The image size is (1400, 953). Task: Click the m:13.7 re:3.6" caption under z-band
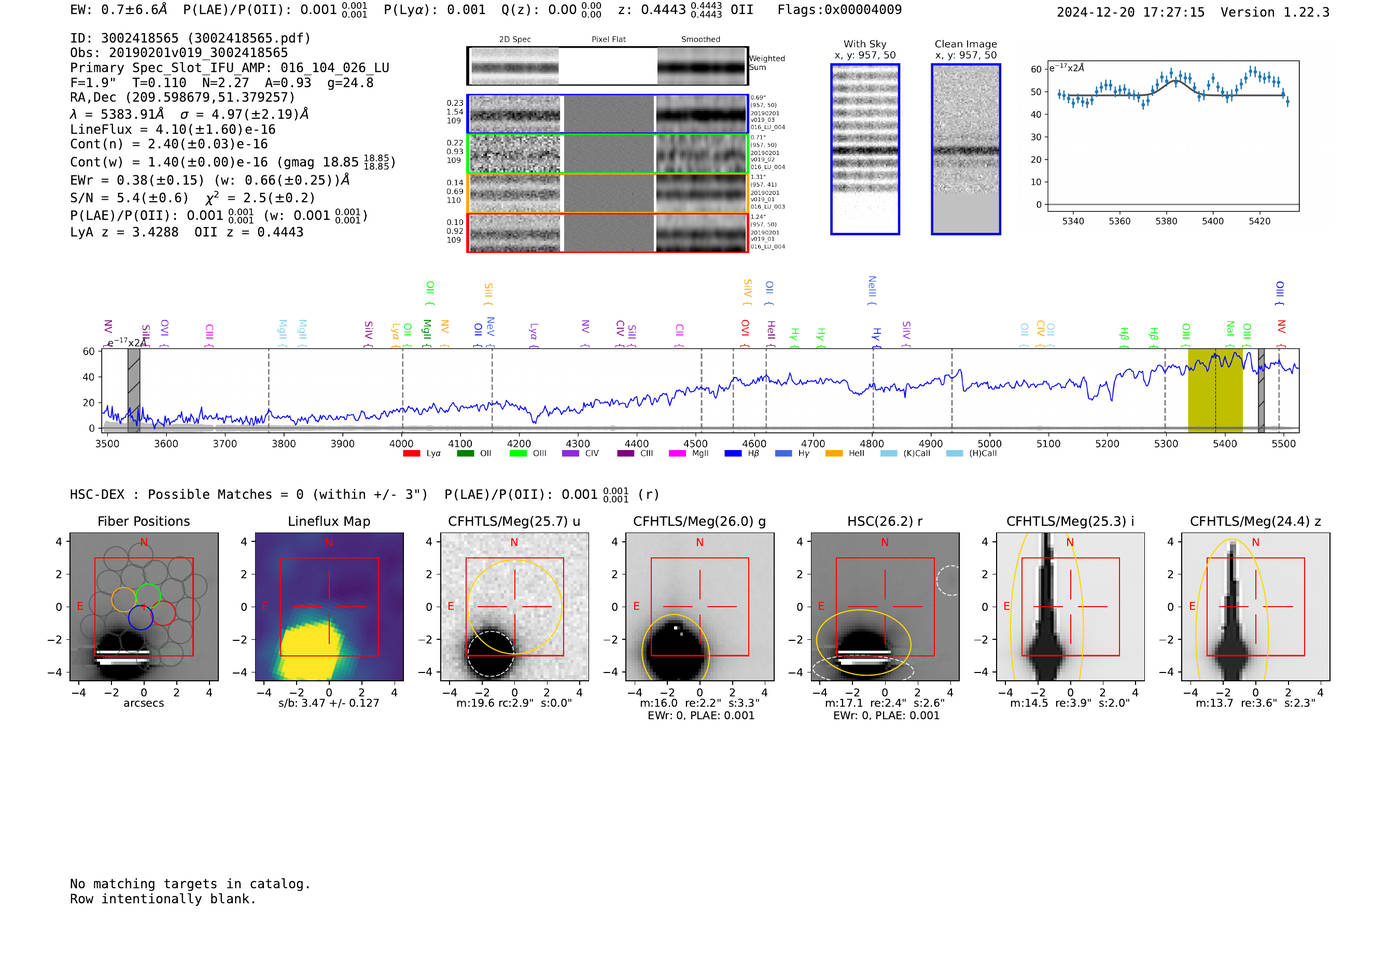click(x=1256, y=703)
